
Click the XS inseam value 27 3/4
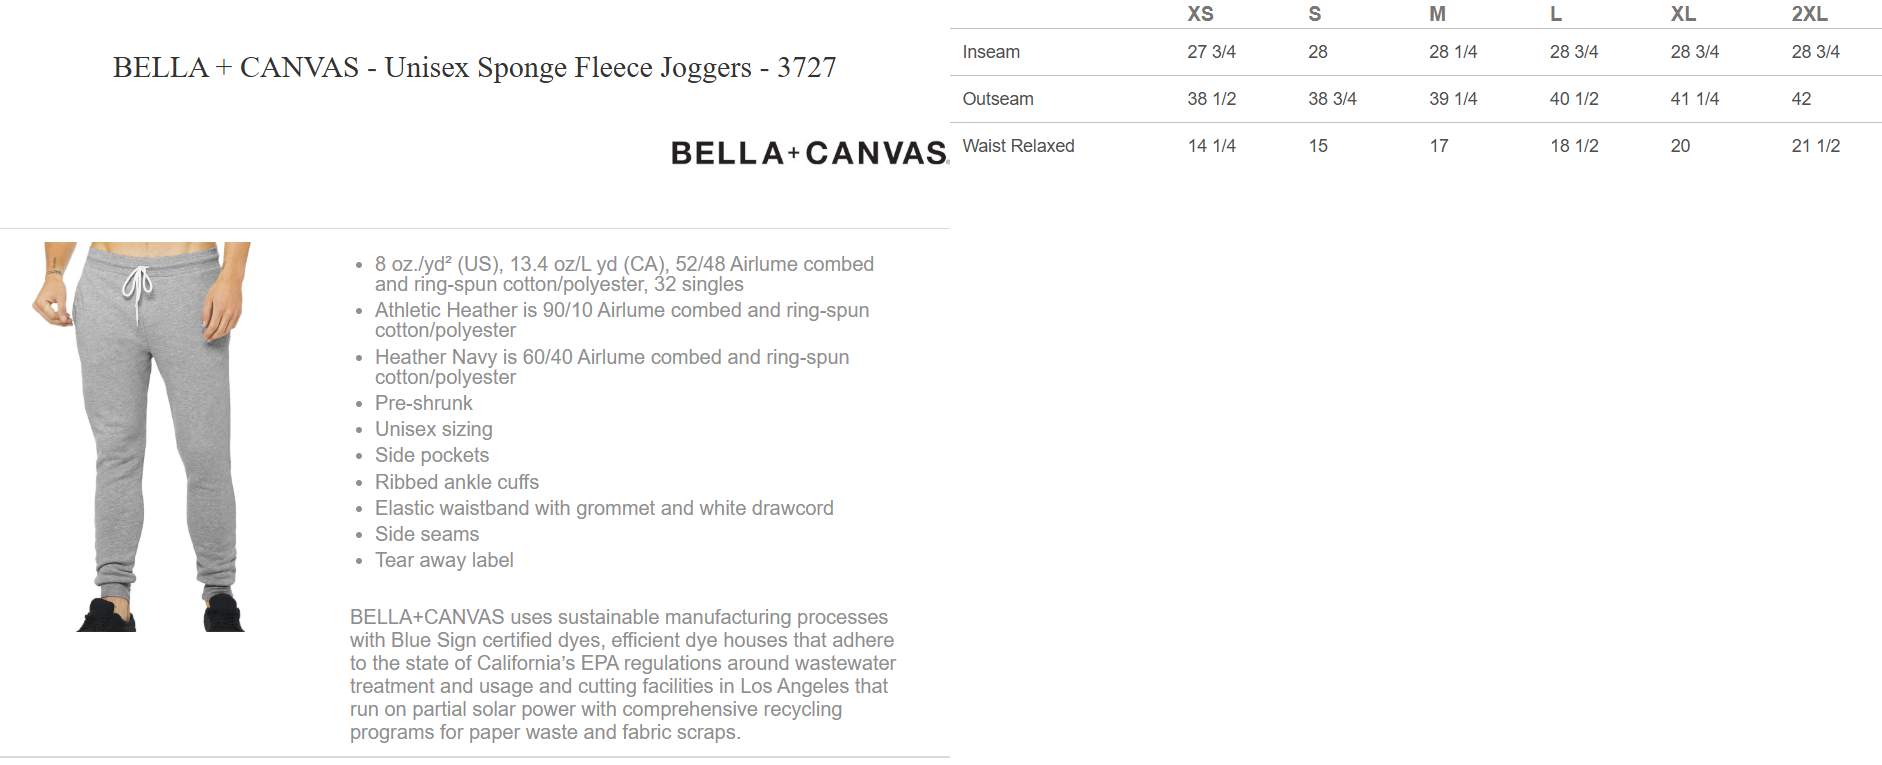click(1211, 52)
